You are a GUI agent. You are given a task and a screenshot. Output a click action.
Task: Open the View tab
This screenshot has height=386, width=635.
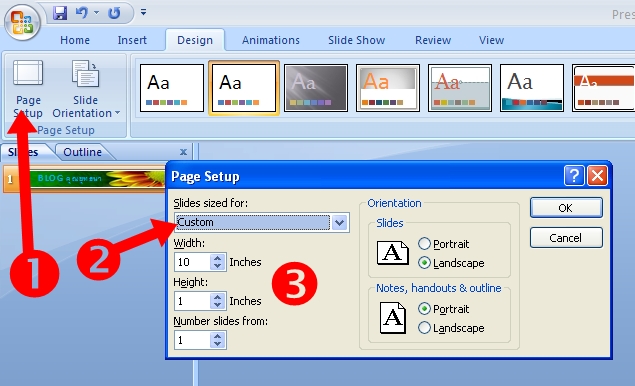(x=491, y=40)
